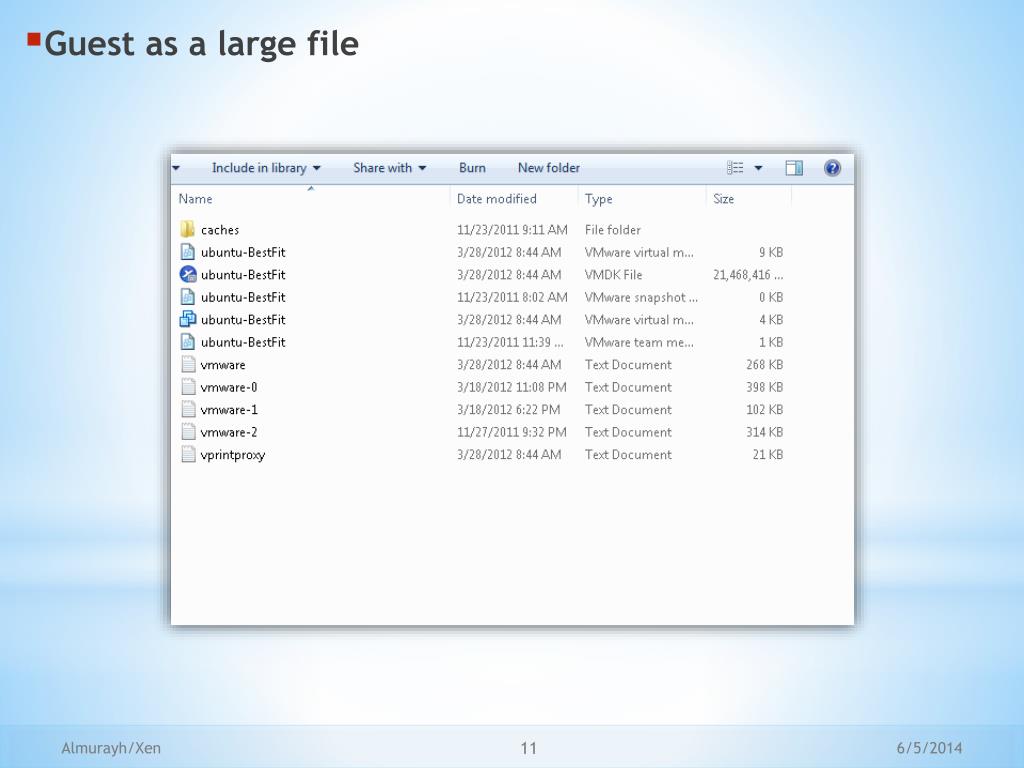Select the ubuntu-BestFit name in the VMDK File row
Viewport: 1024px width, 768px height.
coord(243,275)
